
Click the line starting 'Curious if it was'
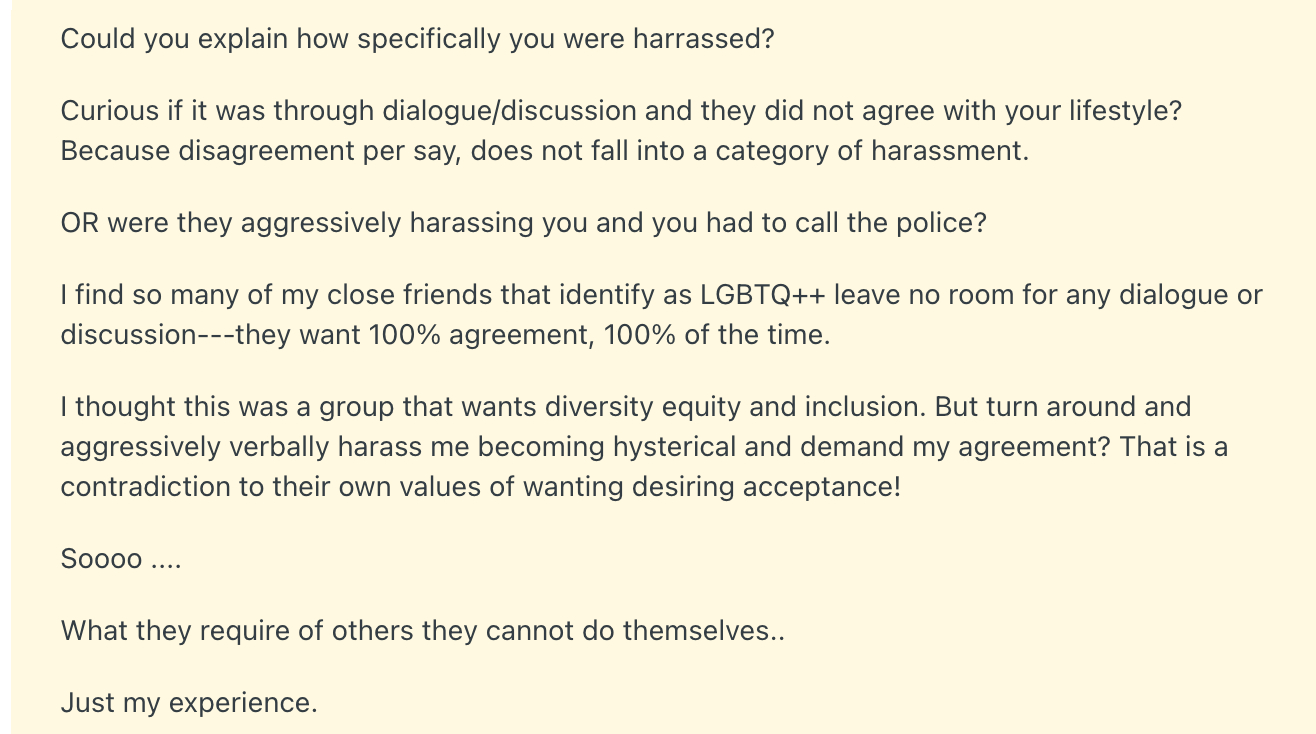(x=620, y=111)
